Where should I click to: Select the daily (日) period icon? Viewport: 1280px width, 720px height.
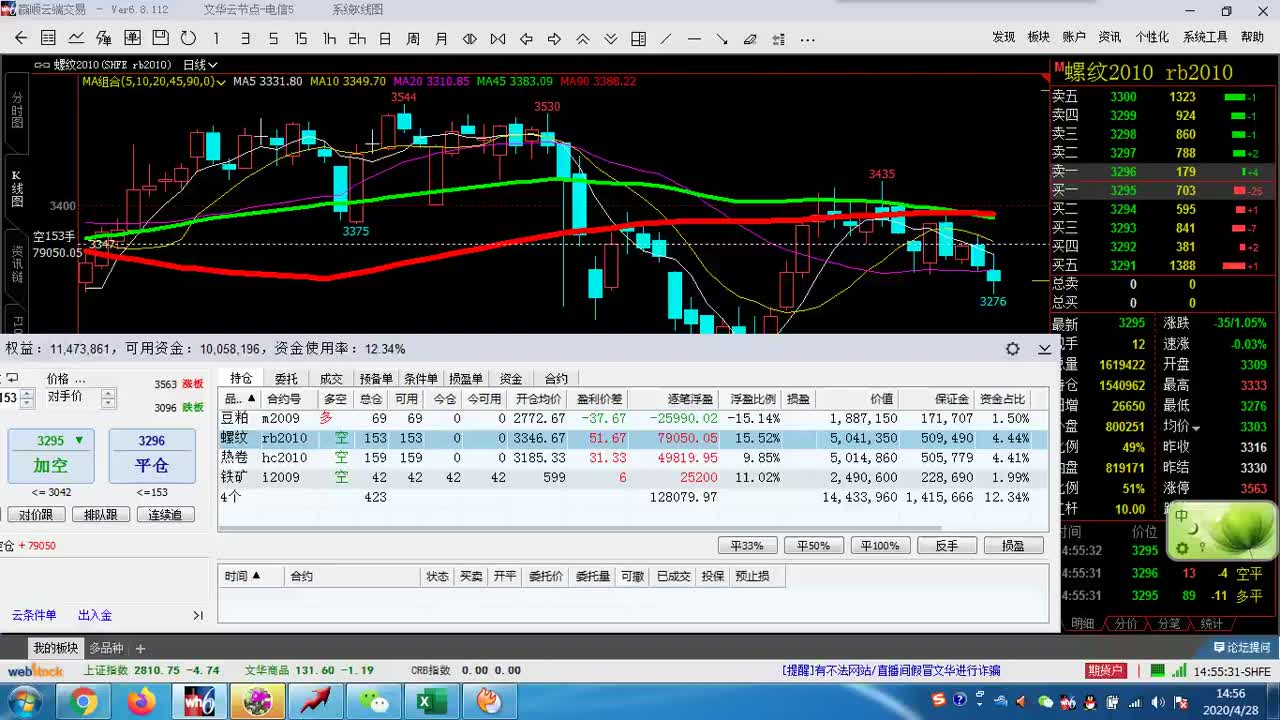[x=385, y=38]
